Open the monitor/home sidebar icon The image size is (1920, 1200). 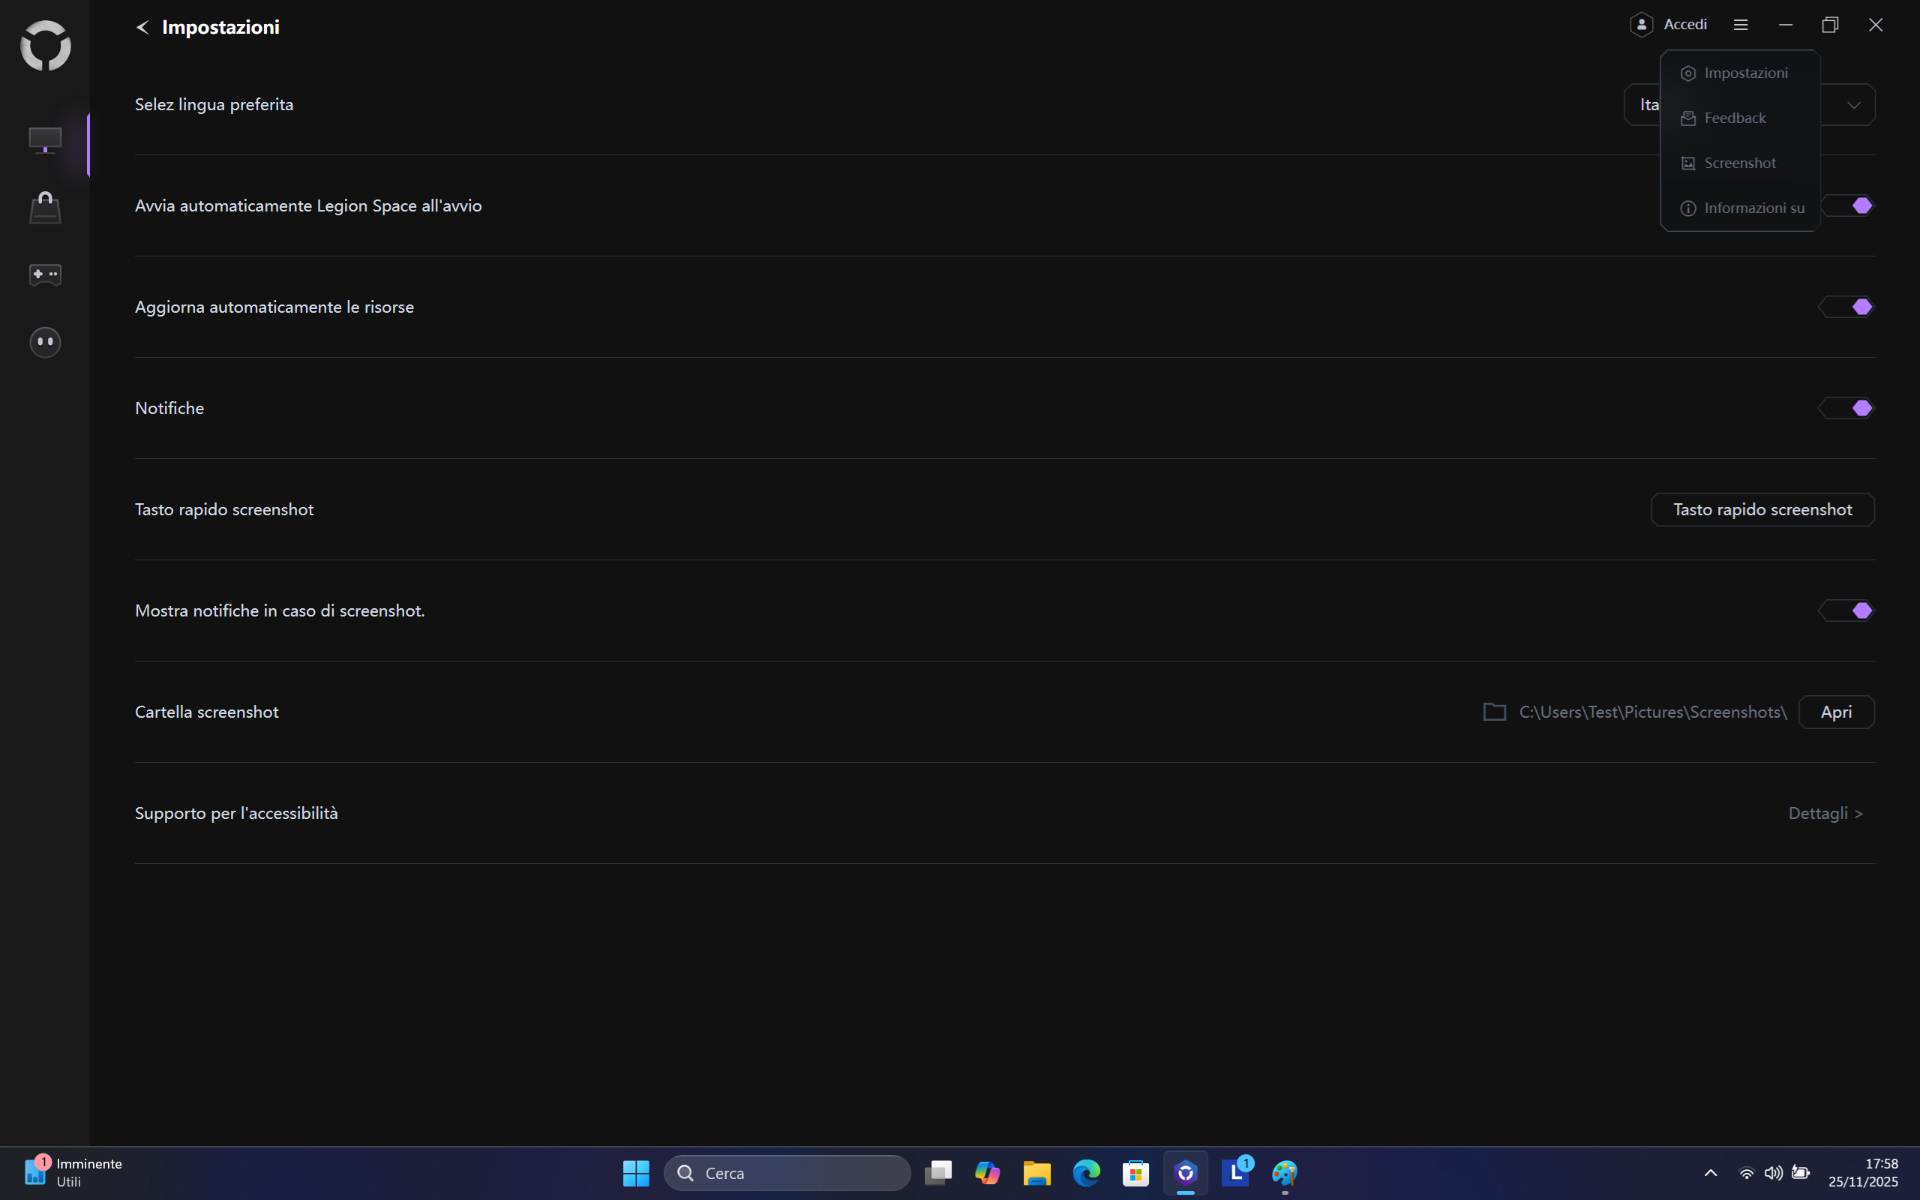(45, 140)
